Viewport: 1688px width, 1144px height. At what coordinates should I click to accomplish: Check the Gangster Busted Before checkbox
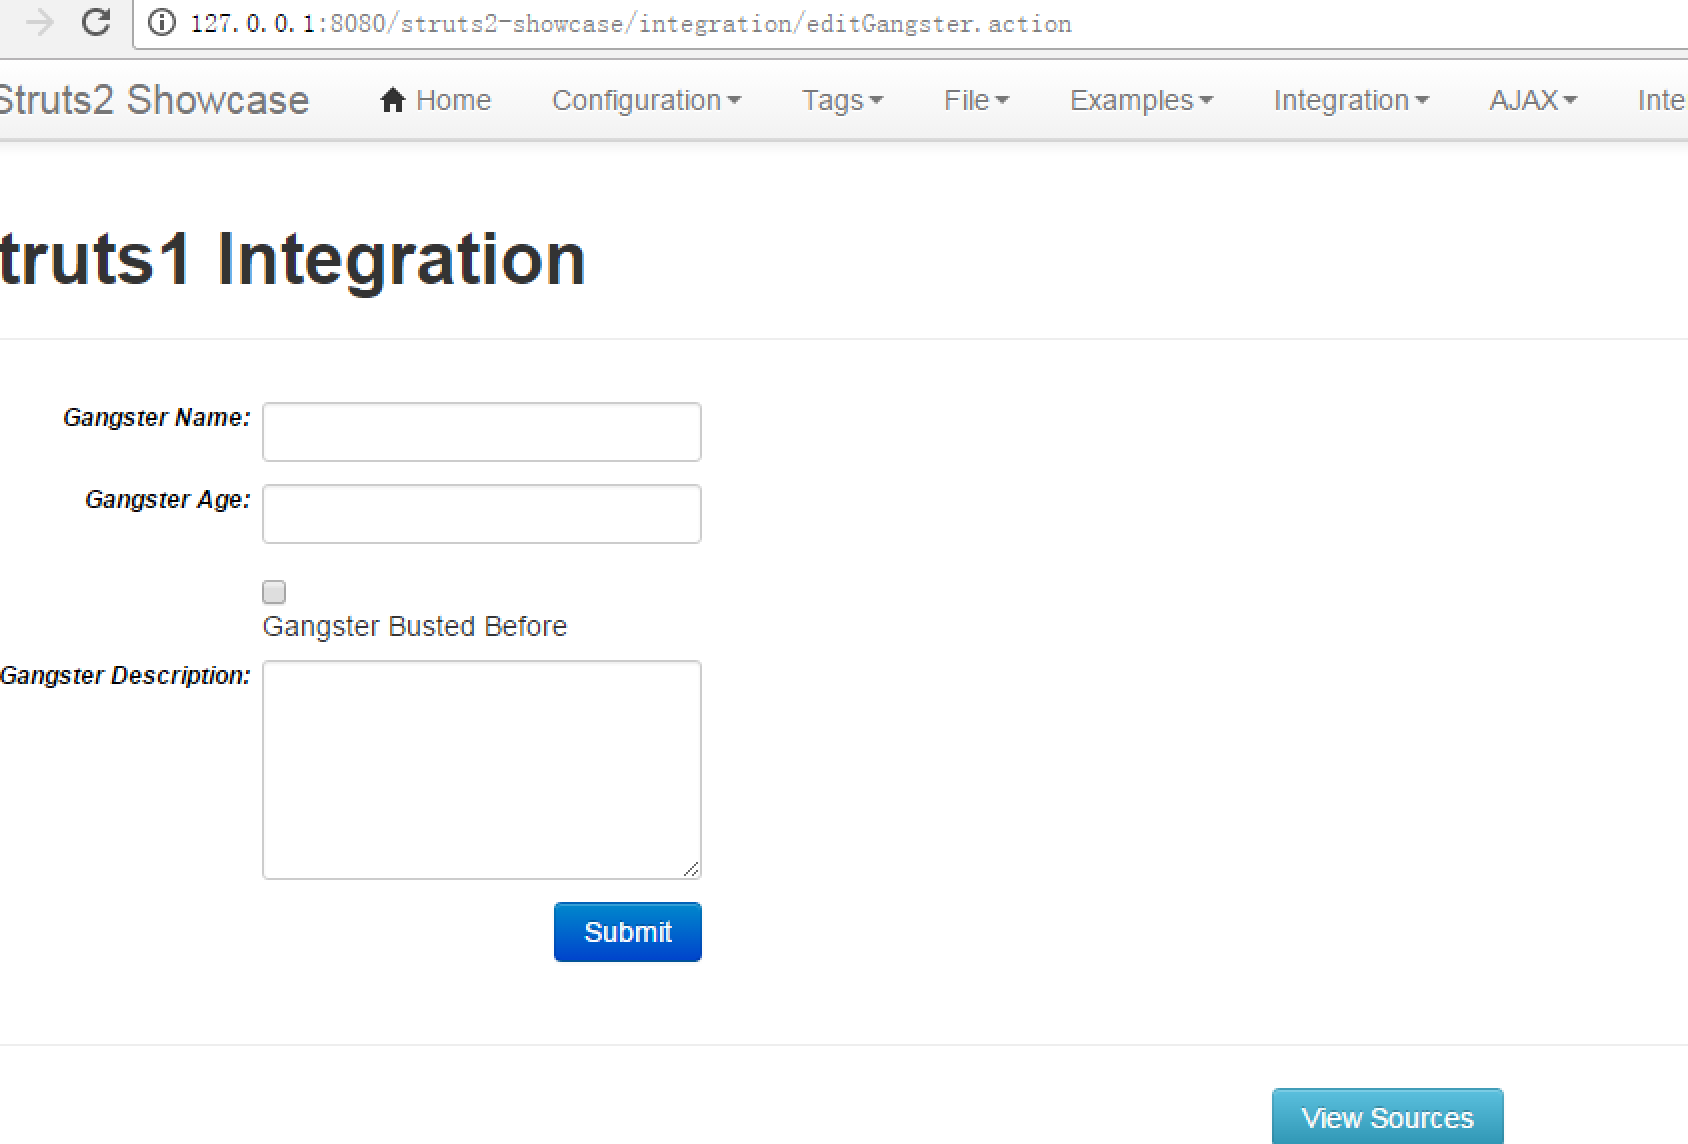(x=274, y=592)
